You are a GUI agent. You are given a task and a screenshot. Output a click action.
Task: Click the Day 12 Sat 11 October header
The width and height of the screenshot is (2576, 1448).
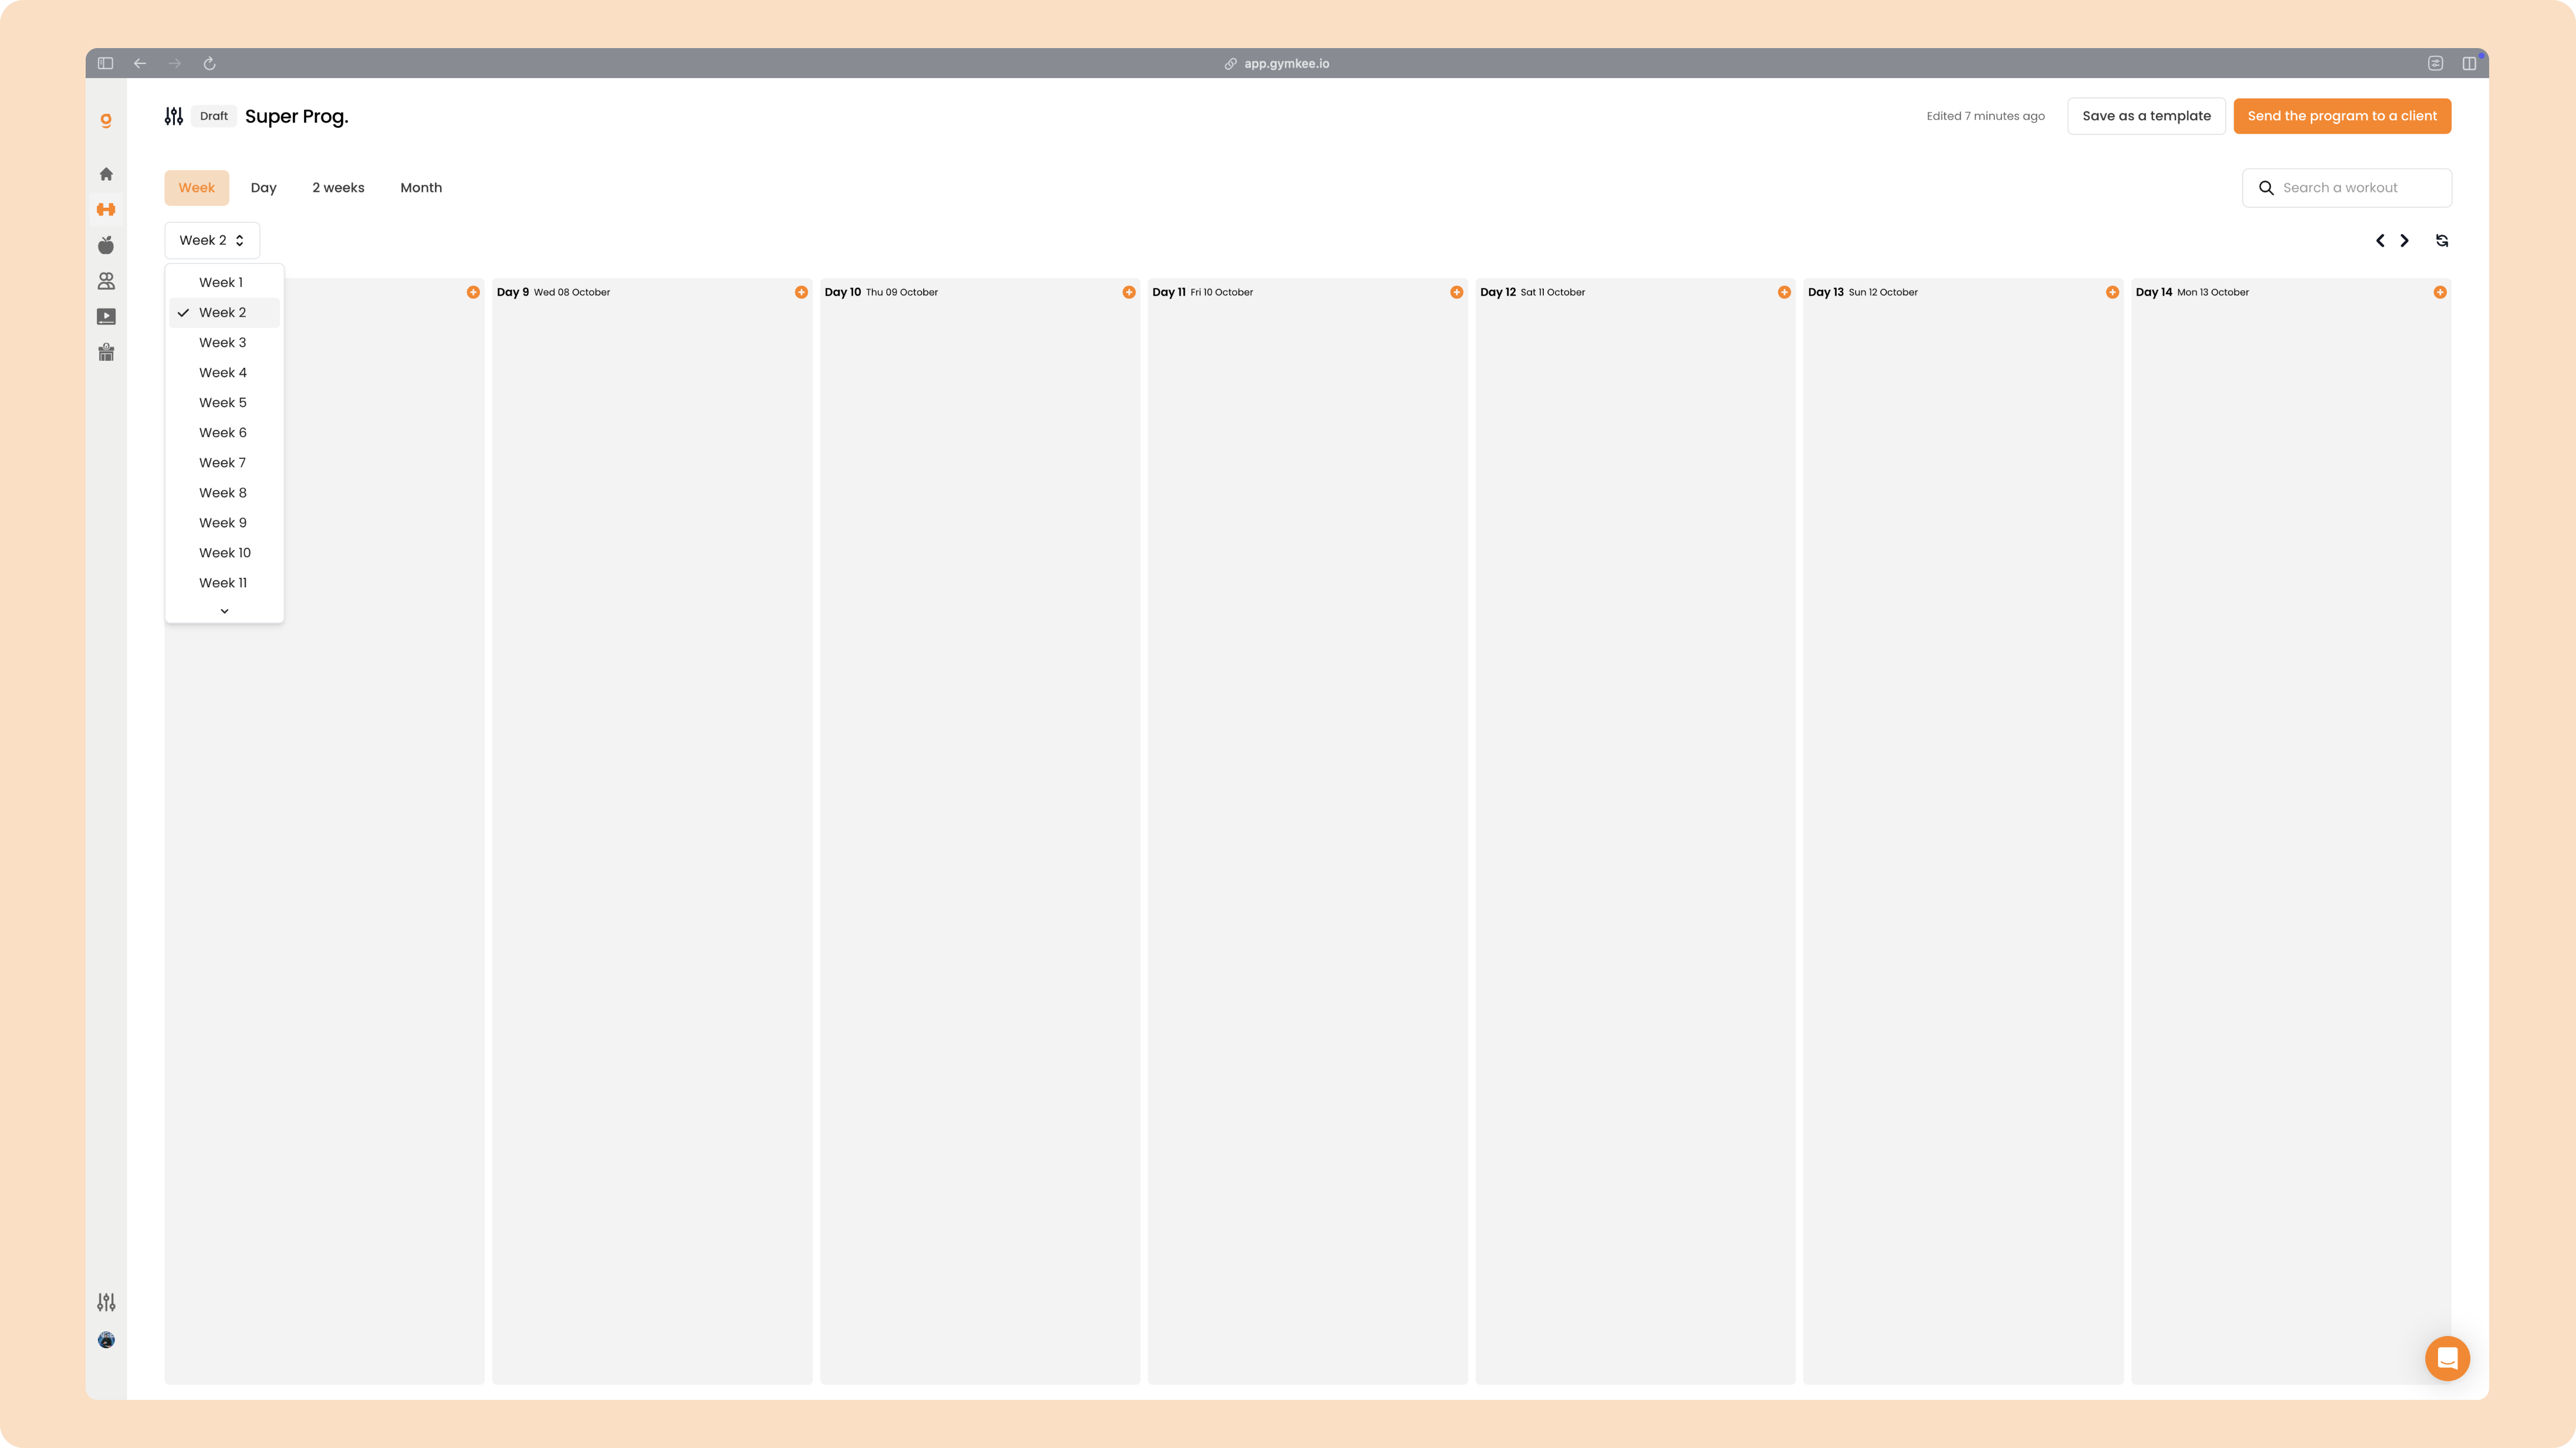coord(1532,292)
